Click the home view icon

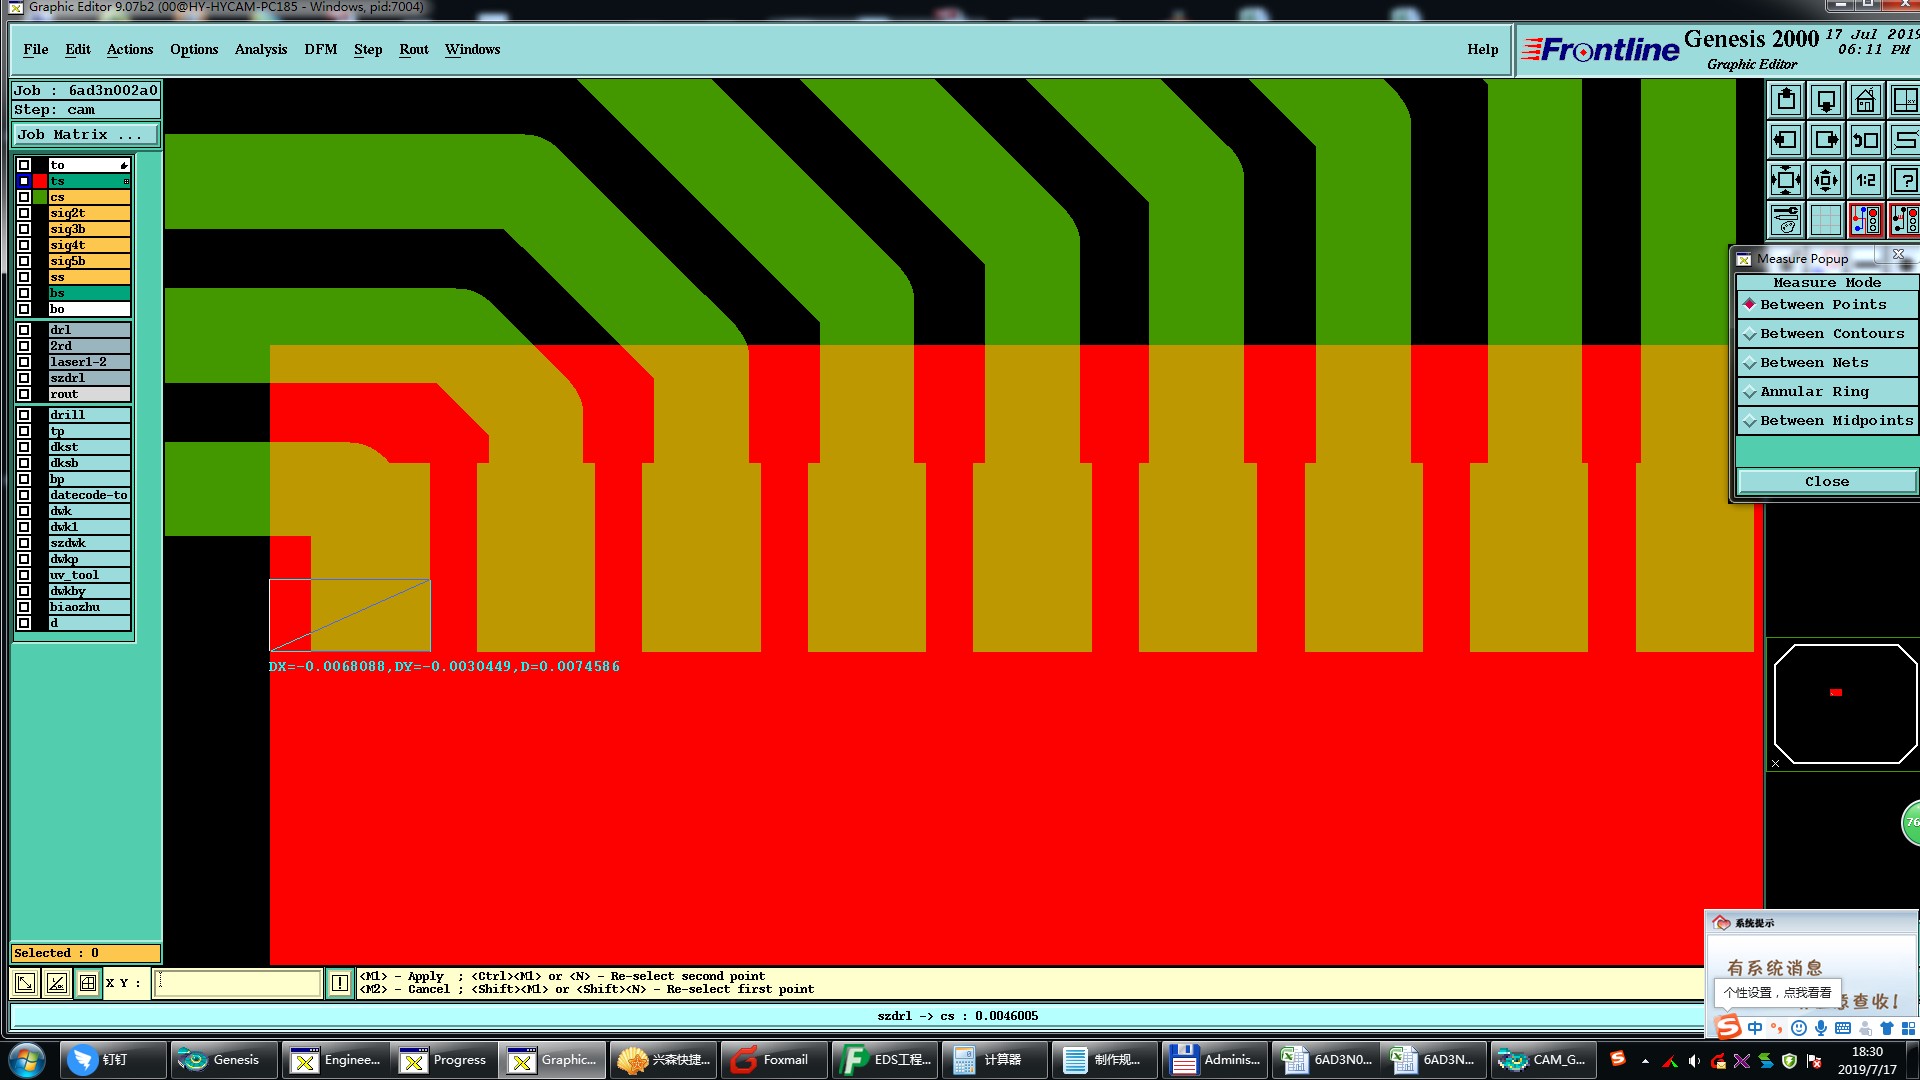1865,101
